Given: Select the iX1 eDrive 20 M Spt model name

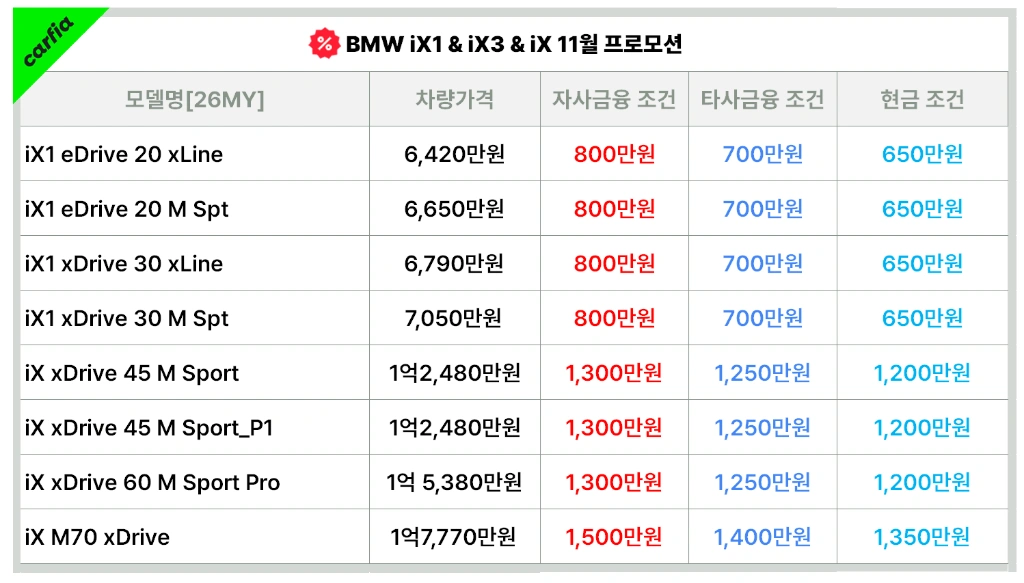Looking at the screenshot, I should click(127, 209).
